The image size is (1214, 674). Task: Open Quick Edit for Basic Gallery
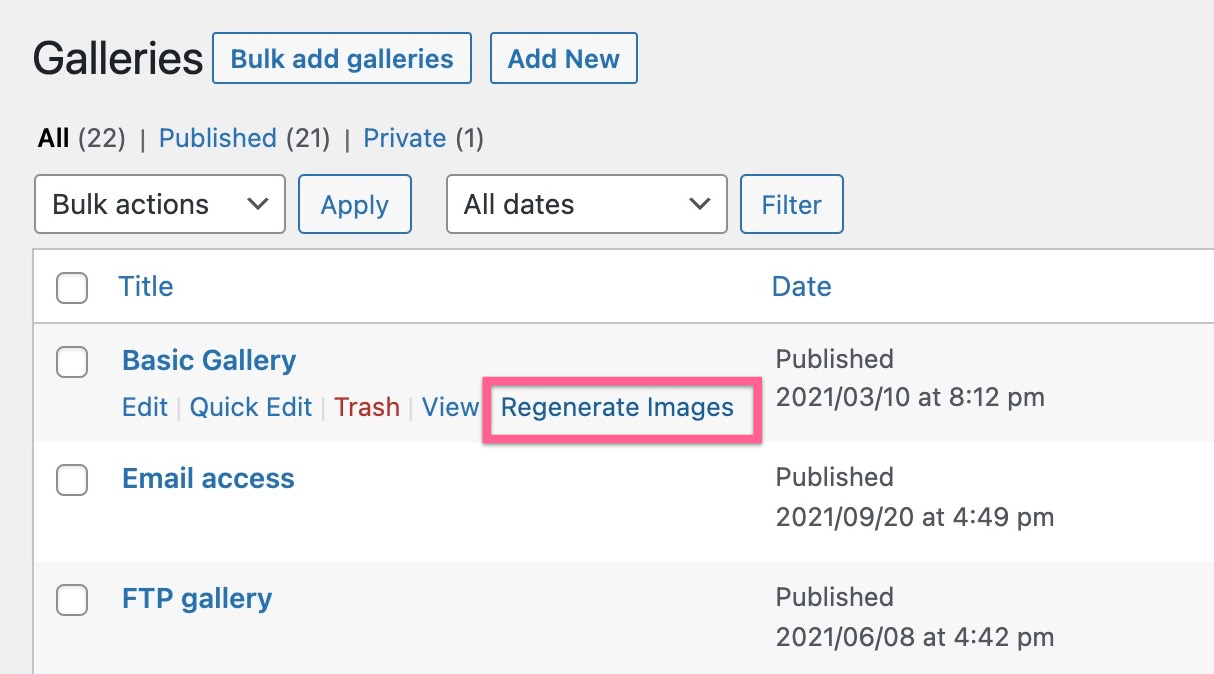point(251,407)
